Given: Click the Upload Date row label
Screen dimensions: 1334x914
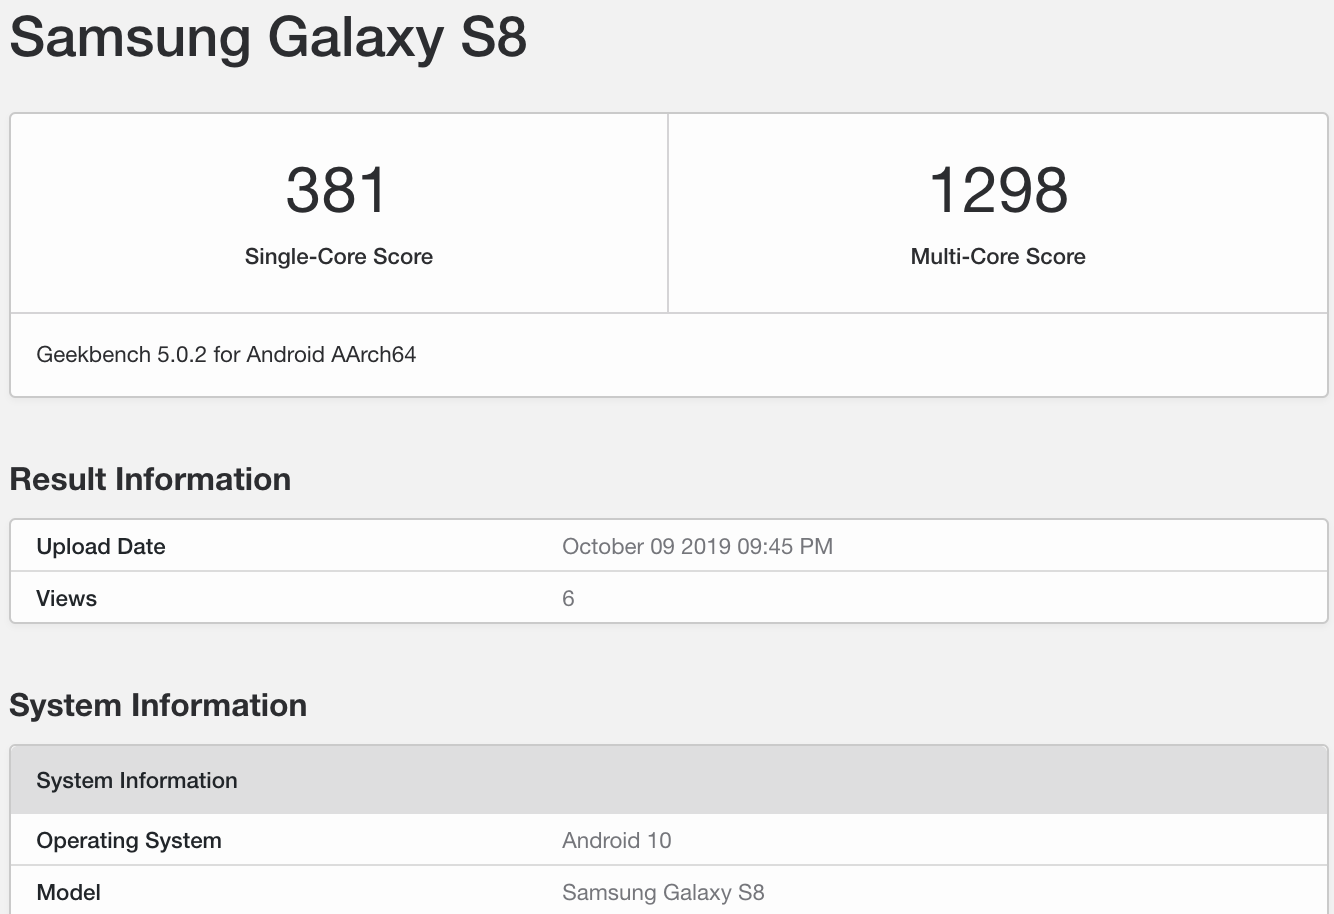Looking at the screenshot, I should coord(100,546).
